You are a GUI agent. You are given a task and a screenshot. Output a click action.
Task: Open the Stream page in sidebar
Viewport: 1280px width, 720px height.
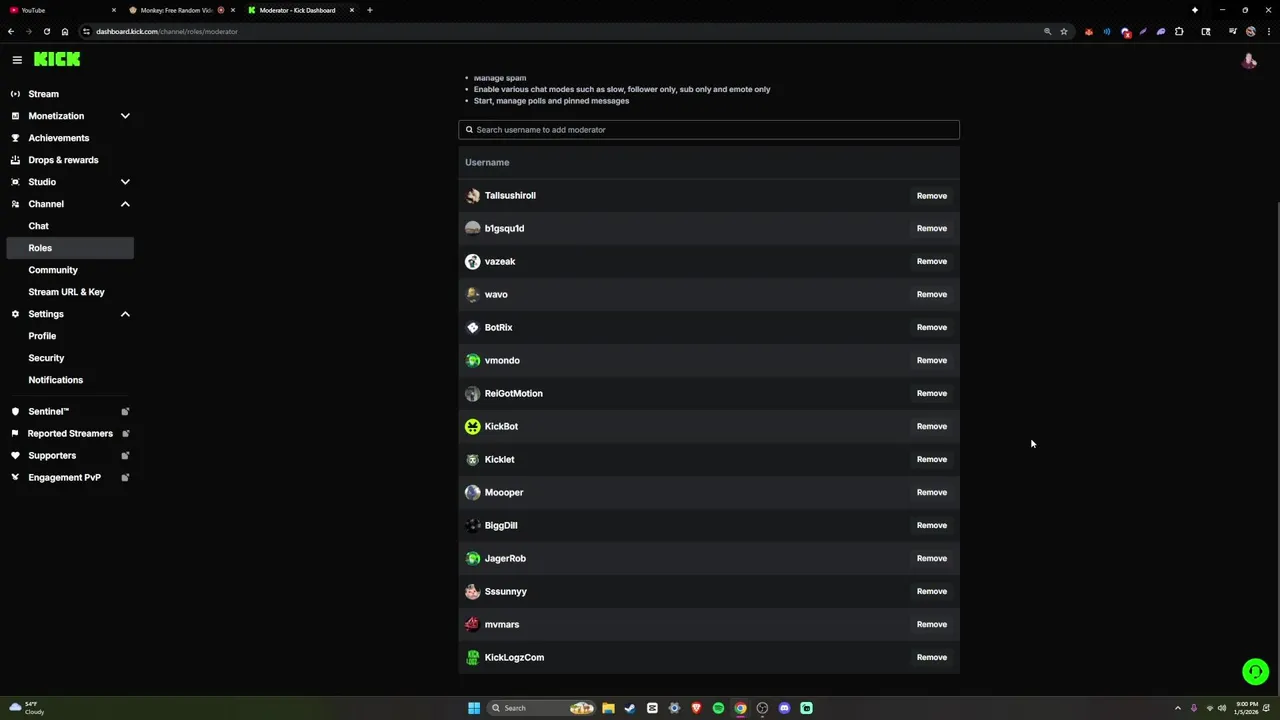43,94
